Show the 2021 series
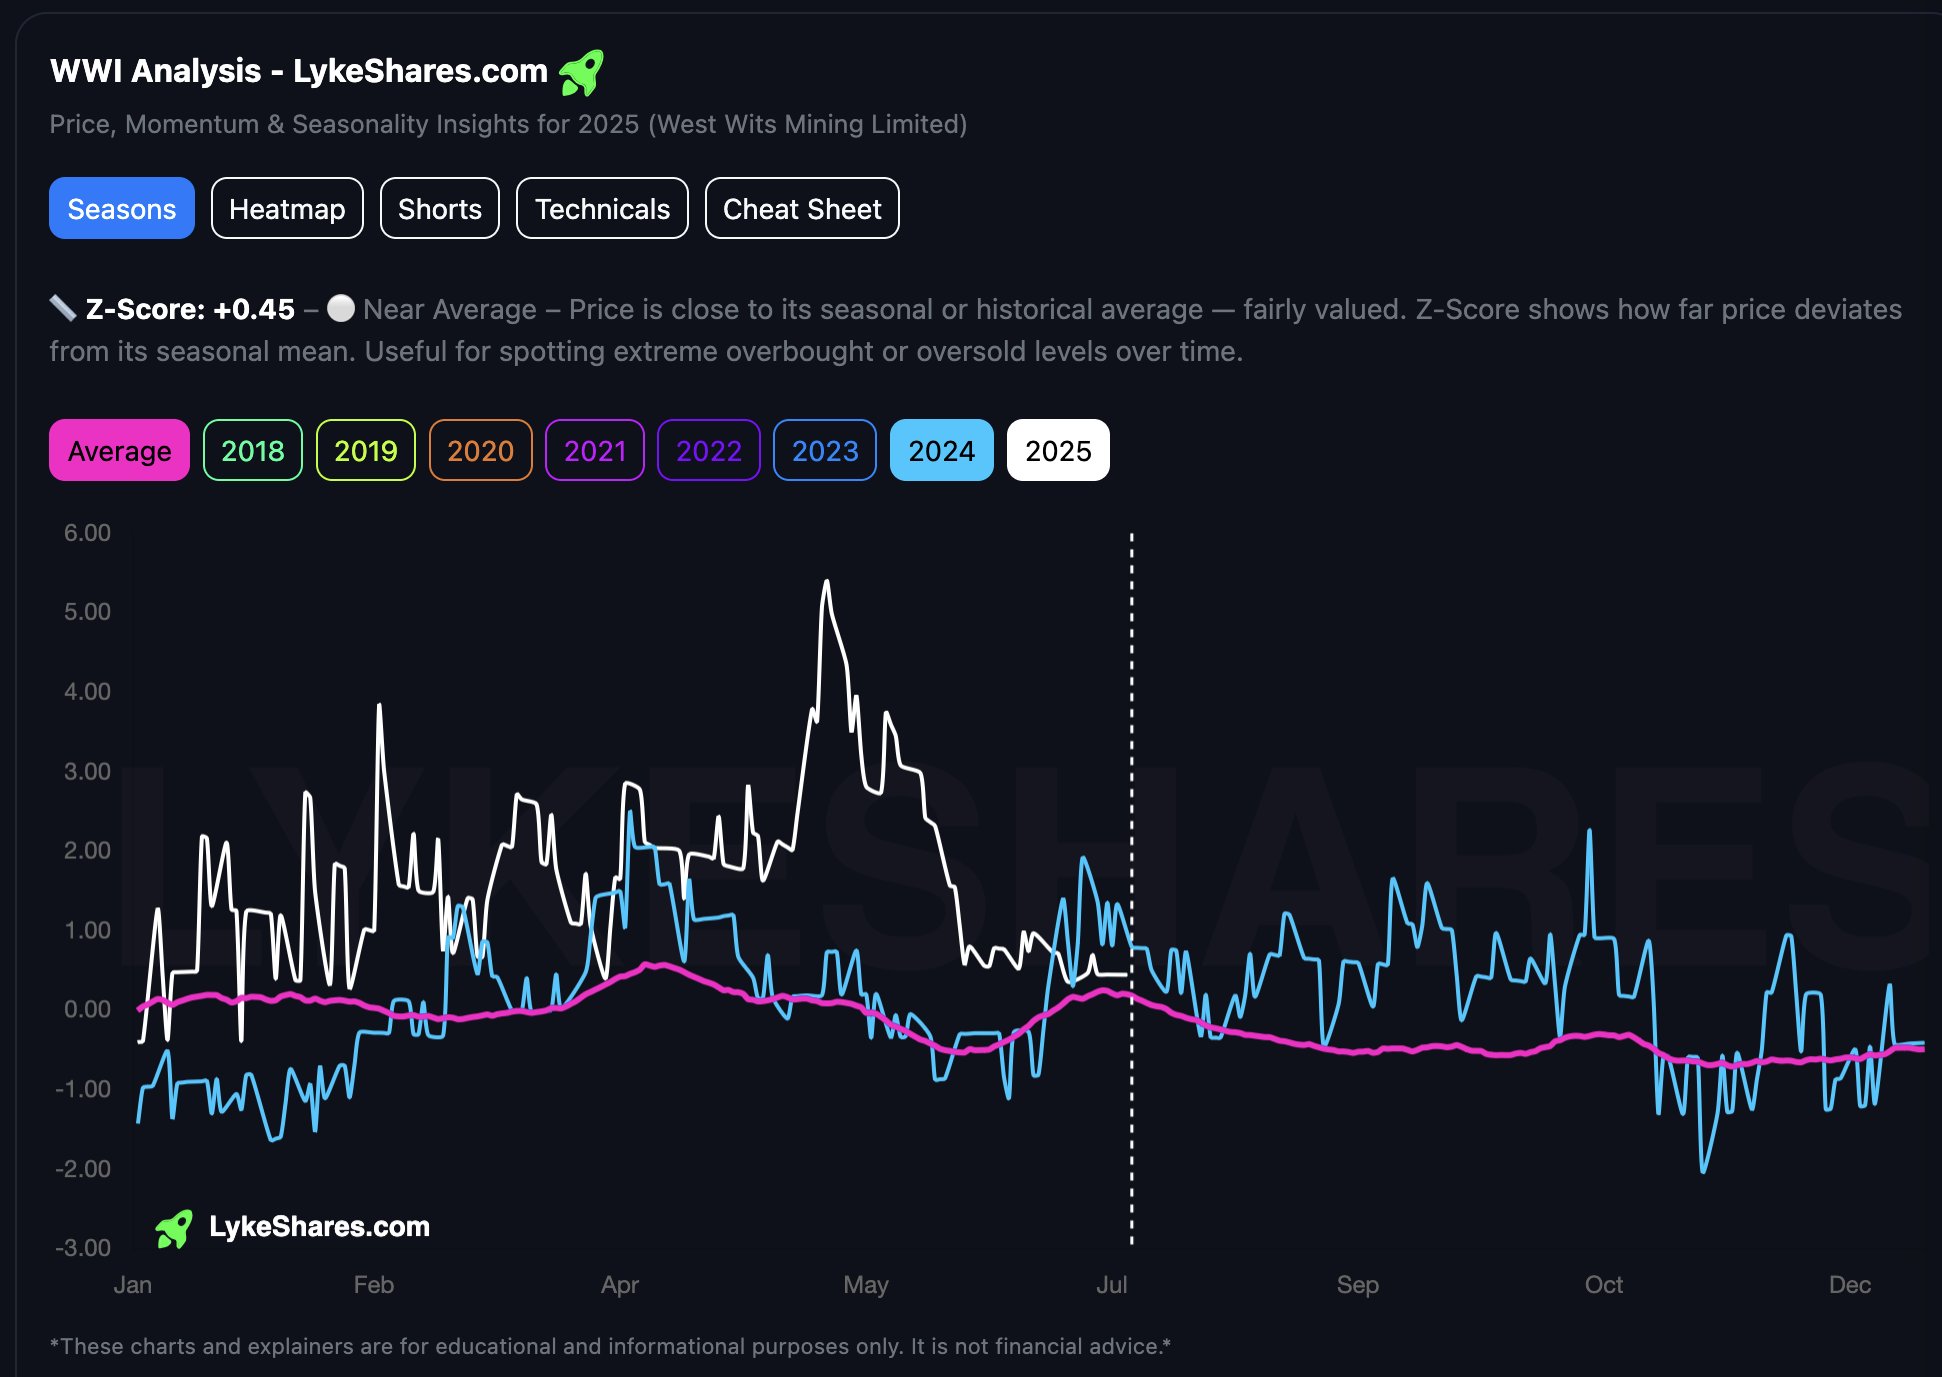Viewport: 1942px width, 1377px height. (595, 450)
